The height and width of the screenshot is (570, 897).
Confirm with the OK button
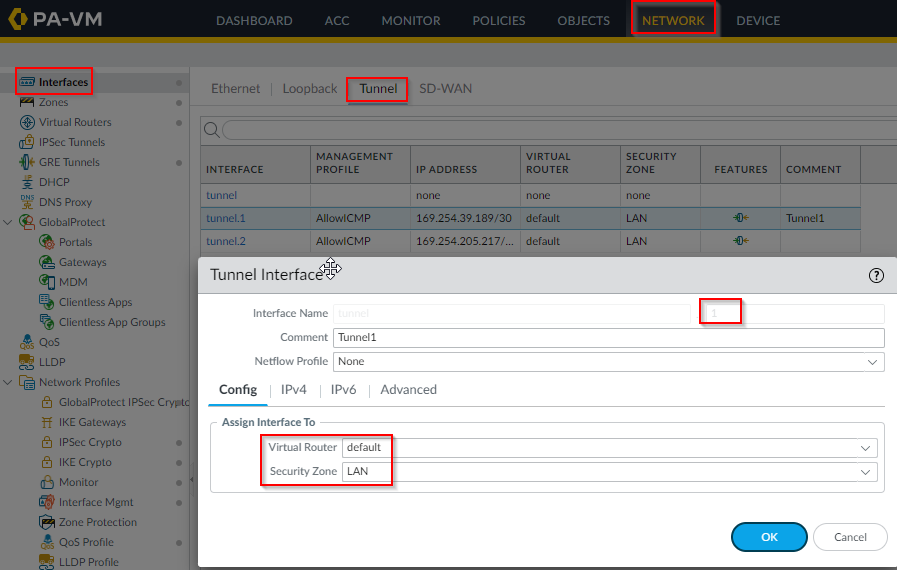(x=769, y=537)
